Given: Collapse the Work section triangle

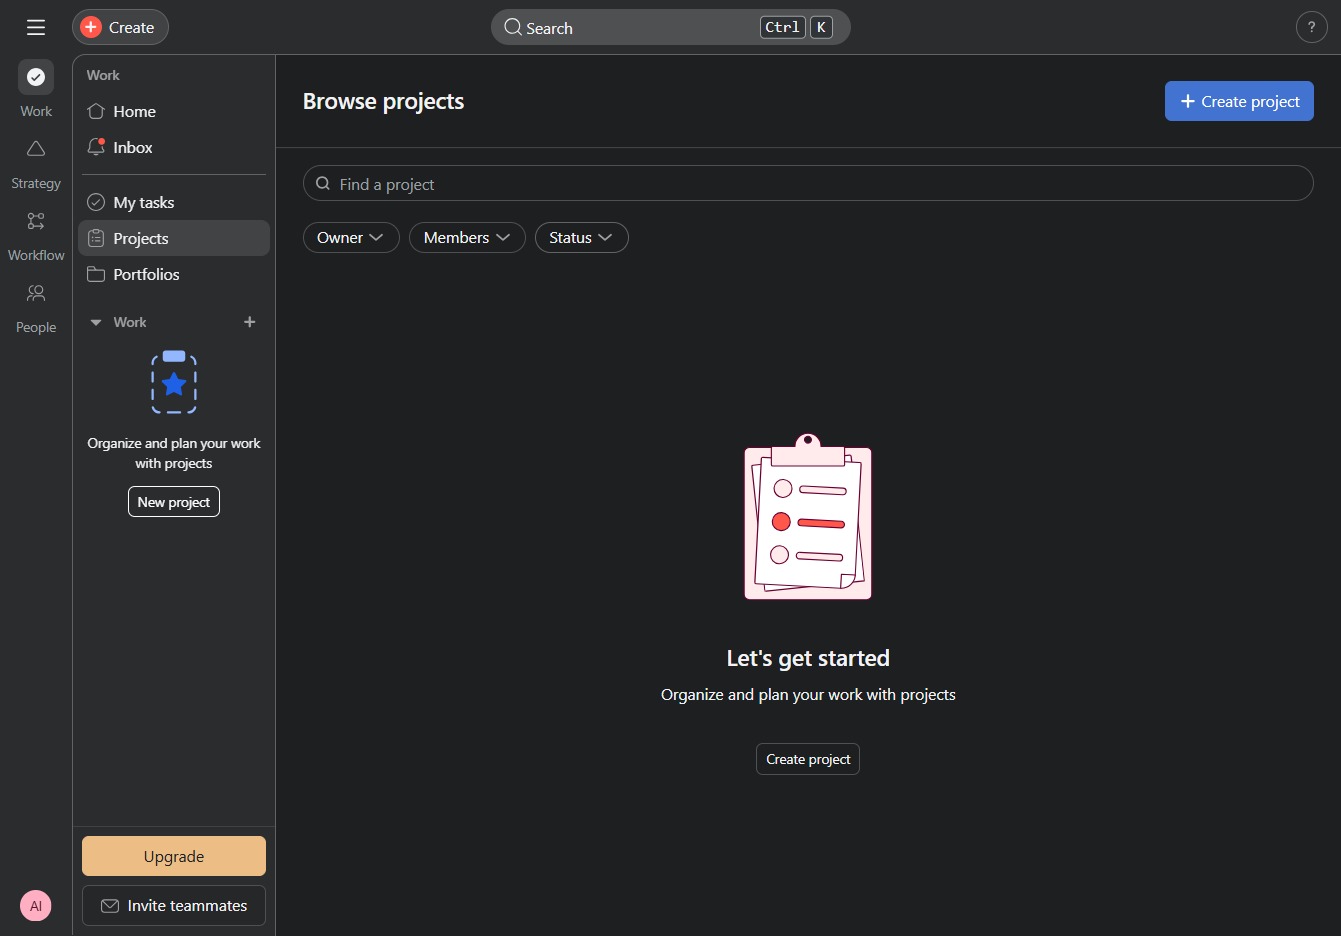Looking at the screenshot, I should coord(96,322).
